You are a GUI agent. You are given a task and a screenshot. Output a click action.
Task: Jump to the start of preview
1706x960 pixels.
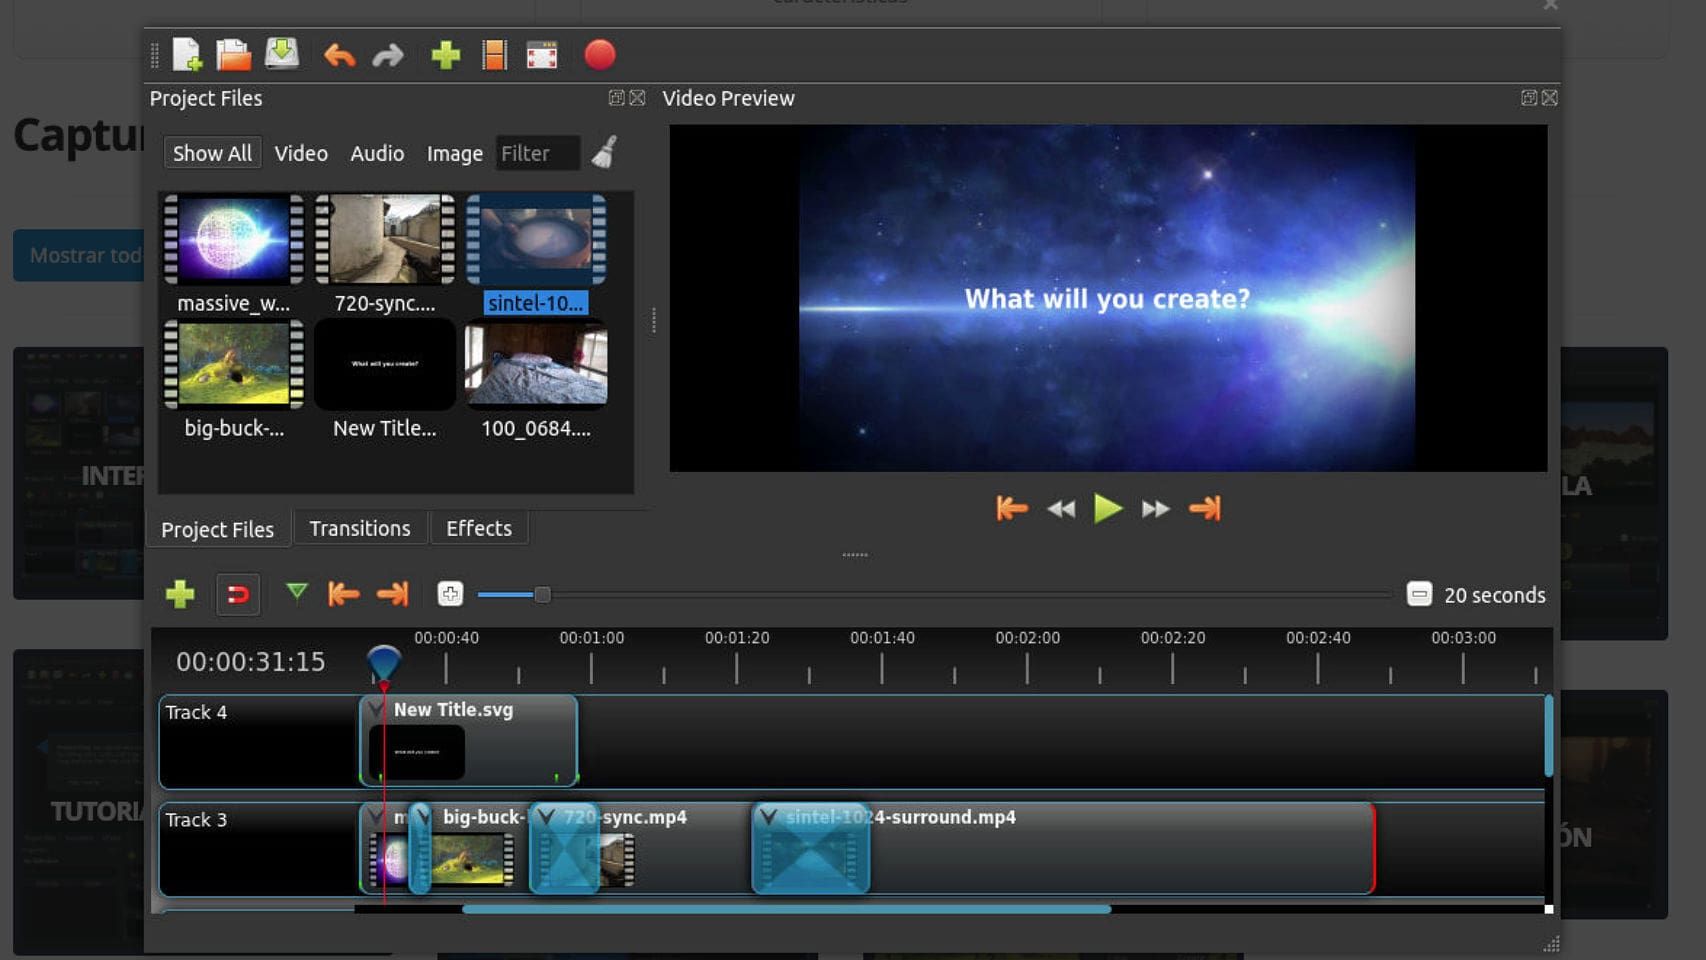pyautogui.click(x=1011, y=508)
